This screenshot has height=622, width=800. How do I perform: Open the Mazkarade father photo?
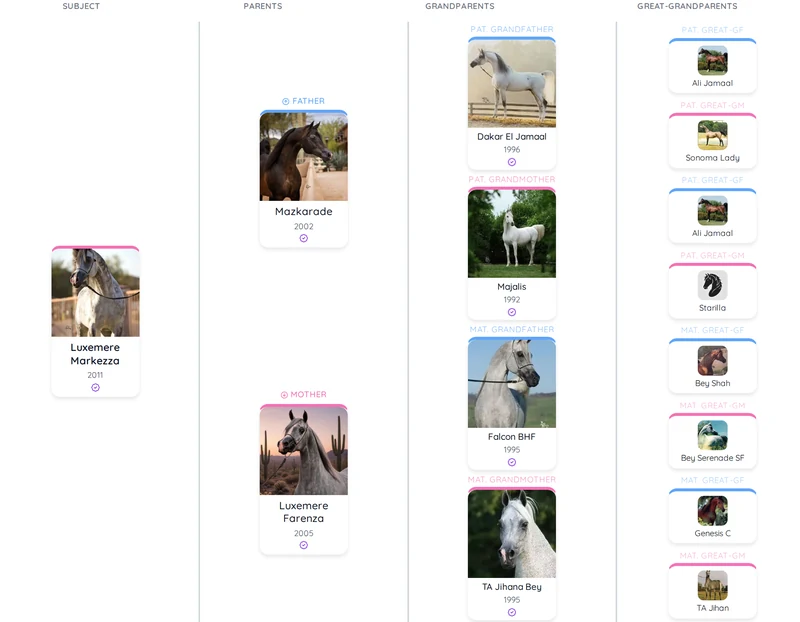304,156
